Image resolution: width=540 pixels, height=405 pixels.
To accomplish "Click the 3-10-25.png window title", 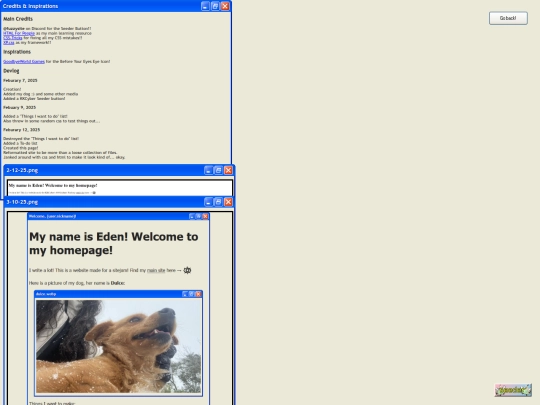I will point(22,202).
